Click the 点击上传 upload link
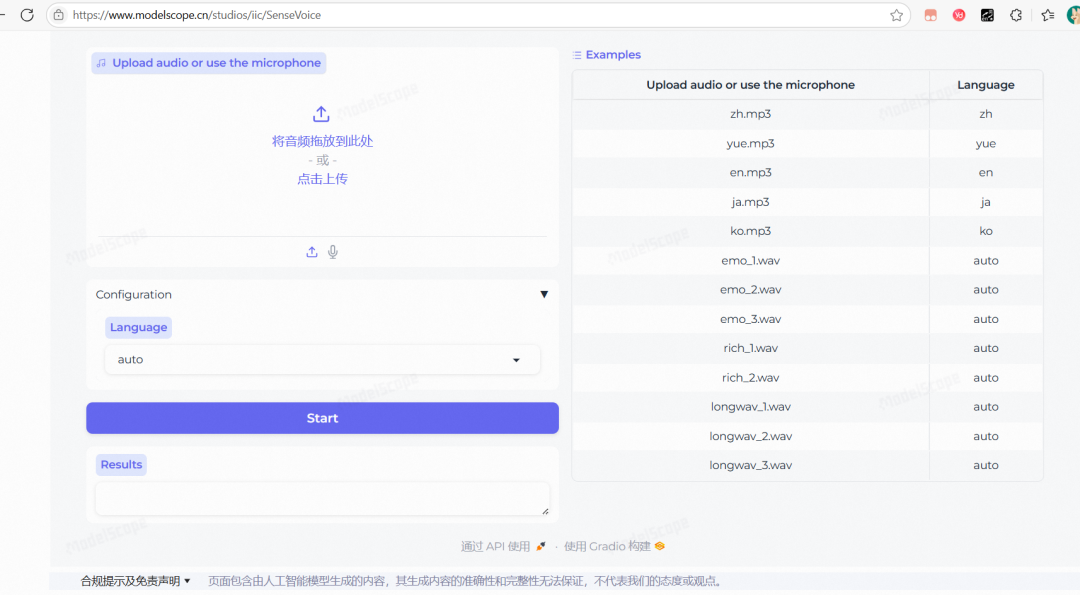This screenshot has height=595, width=1080. pos(321,181)
